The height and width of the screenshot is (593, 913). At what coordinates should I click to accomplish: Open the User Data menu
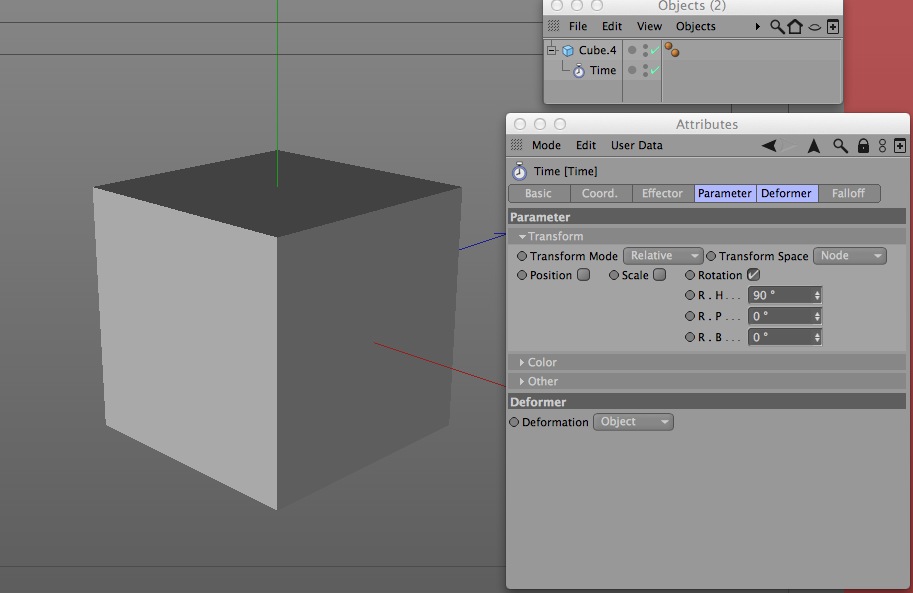pyautogui.click(x=636, y=145)
